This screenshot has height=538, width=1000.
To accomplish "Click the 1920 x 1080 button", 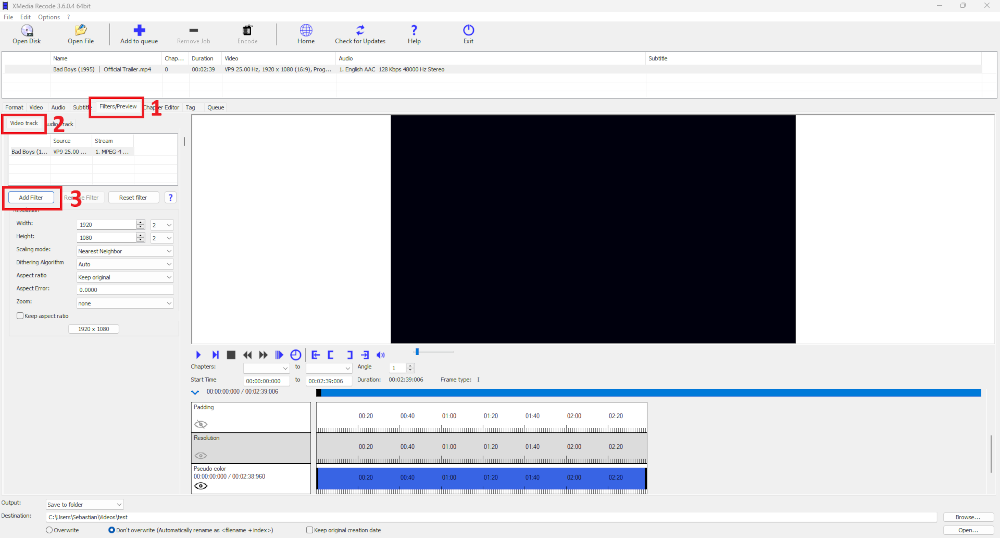I will [94, 329].
